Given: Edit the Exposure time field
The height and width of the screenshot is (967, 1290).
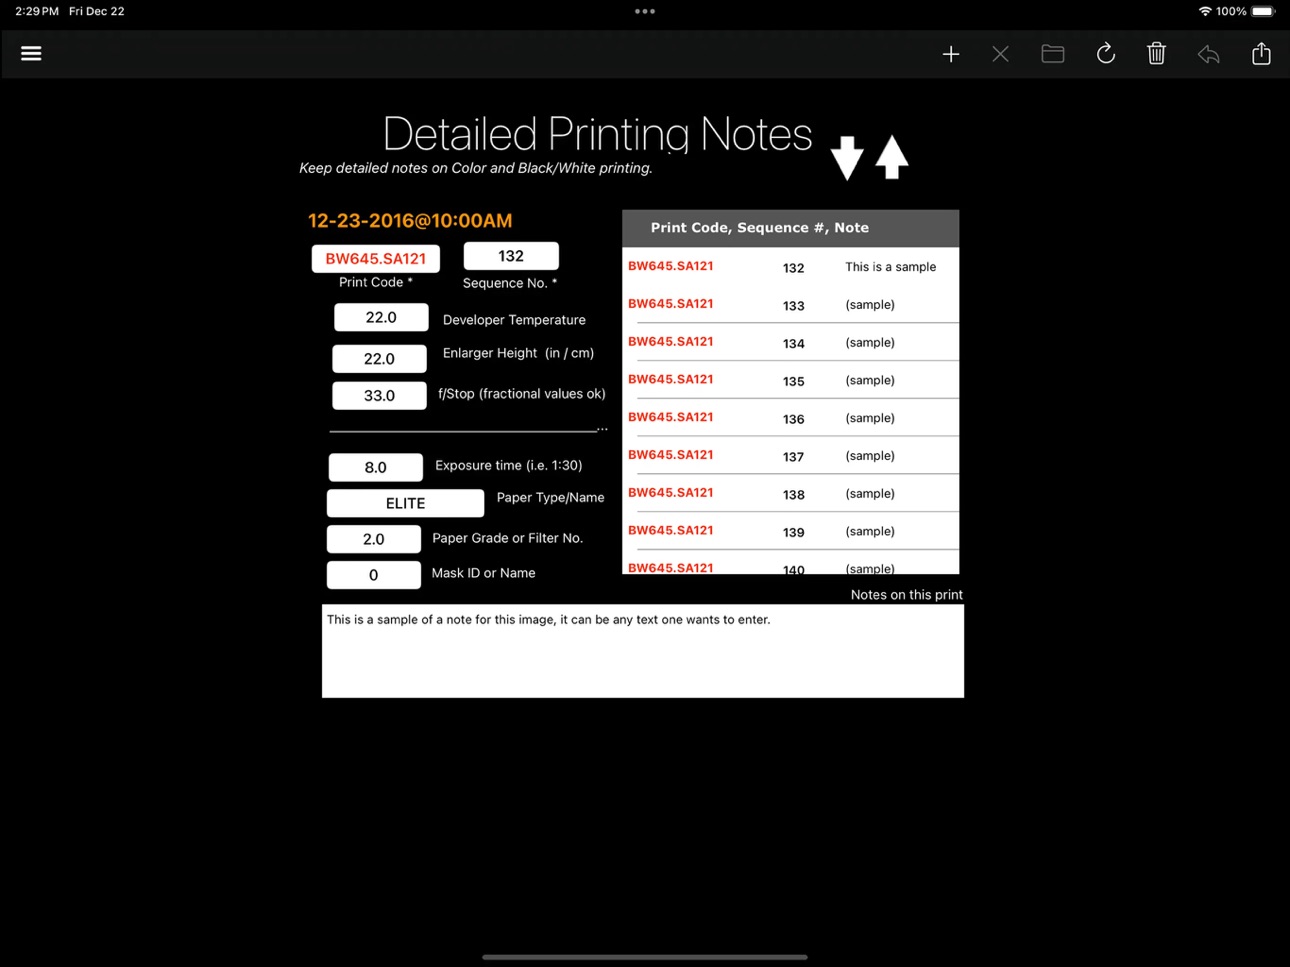Looking at the screenshot, I should pos(376,467).
